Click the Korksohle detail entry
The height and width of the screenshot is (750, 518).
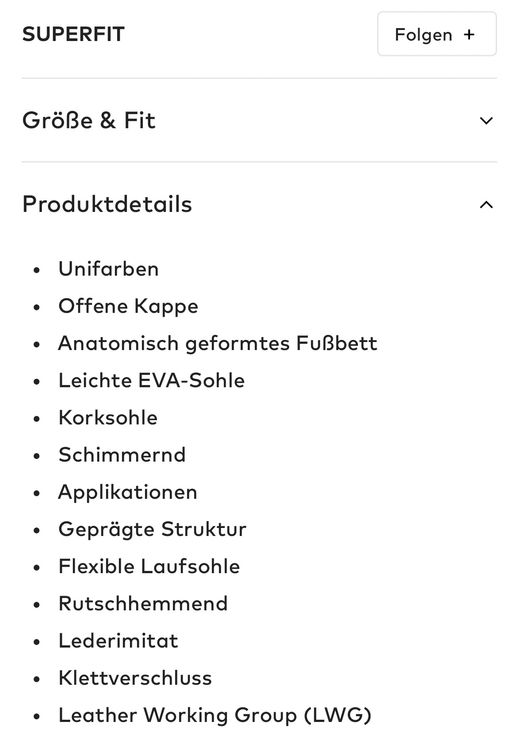point(108,418)
